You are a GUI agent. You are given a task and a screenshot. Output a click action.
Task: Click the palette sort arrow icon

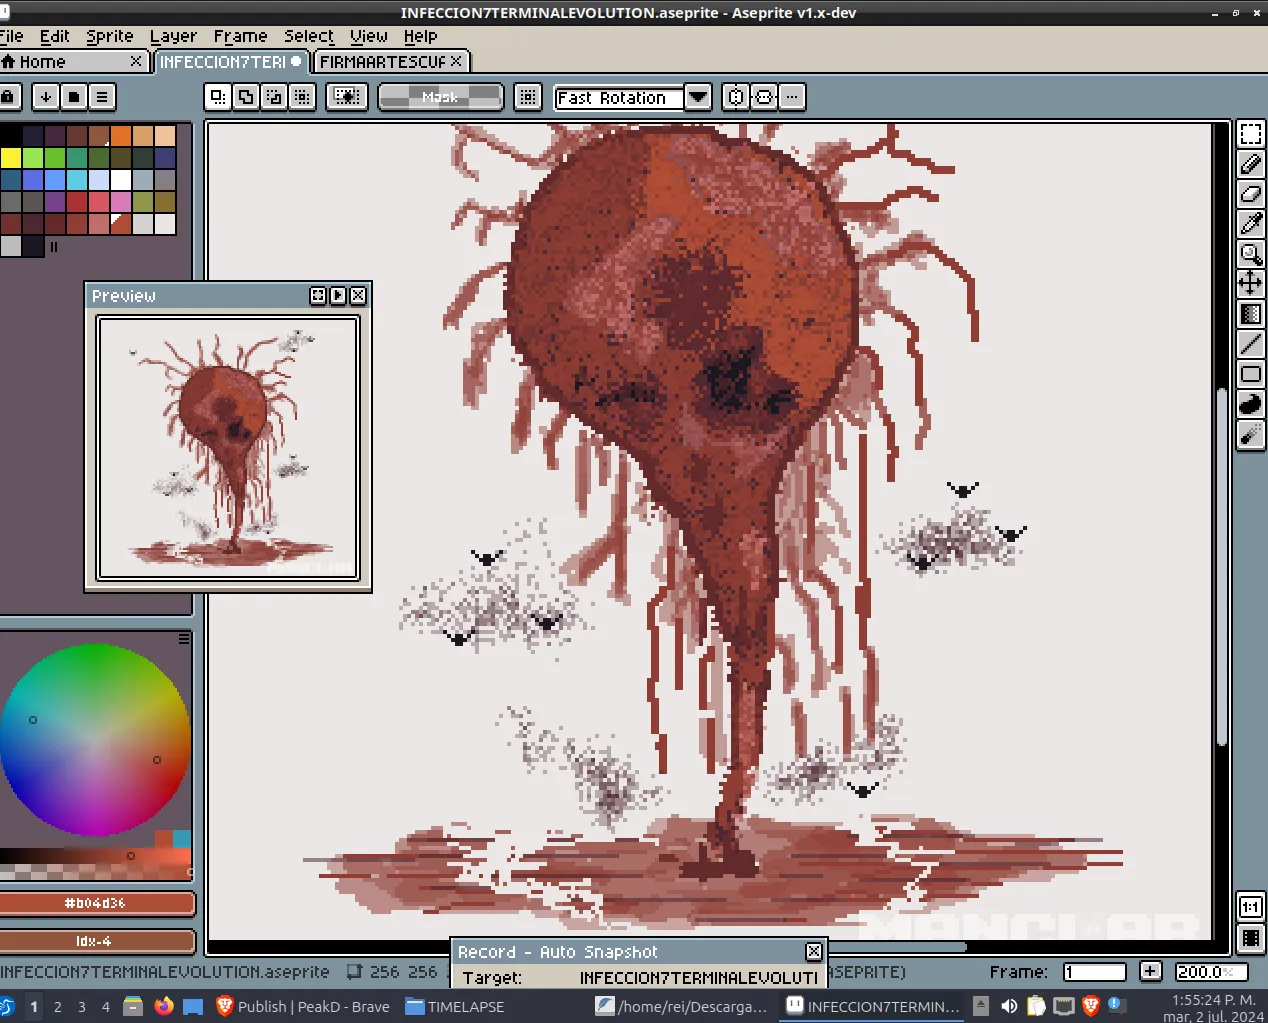click(45, 97)
